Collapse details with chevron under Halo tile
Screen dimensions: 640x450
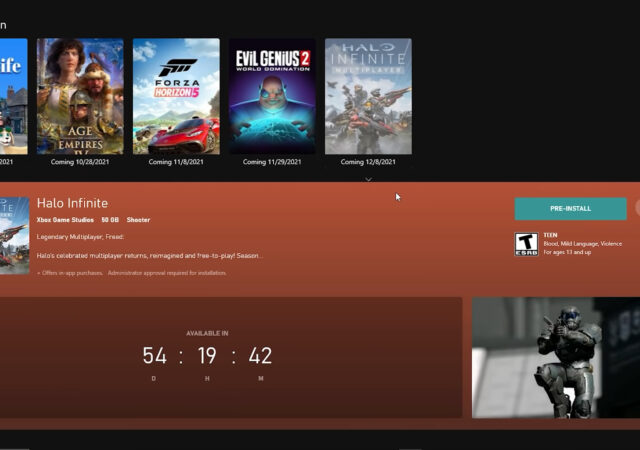[x=368, y=179]
